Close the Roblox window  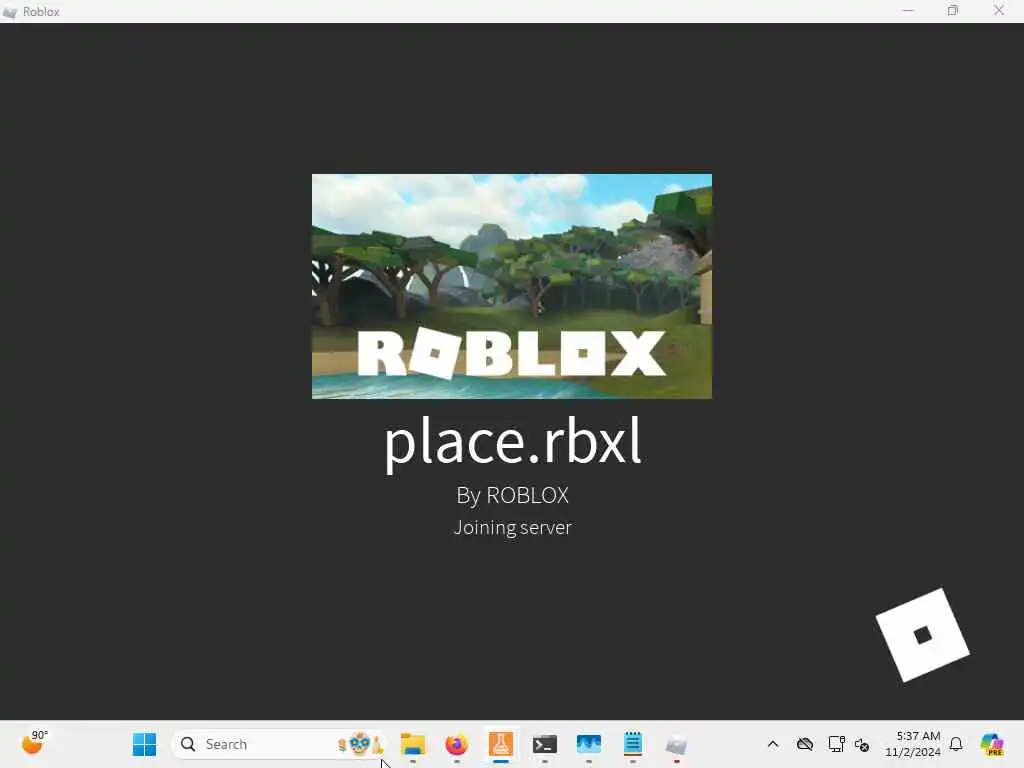(999, 11)
